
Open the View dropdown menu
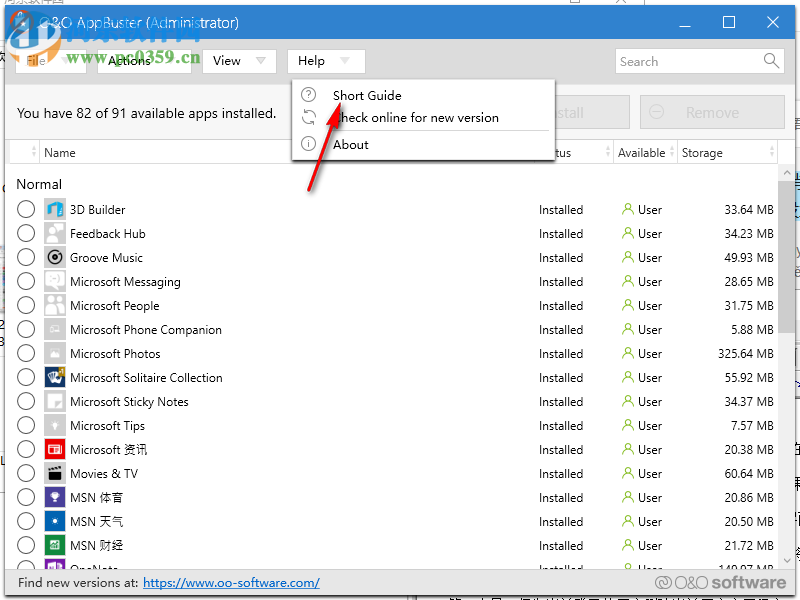pos(239,61)
